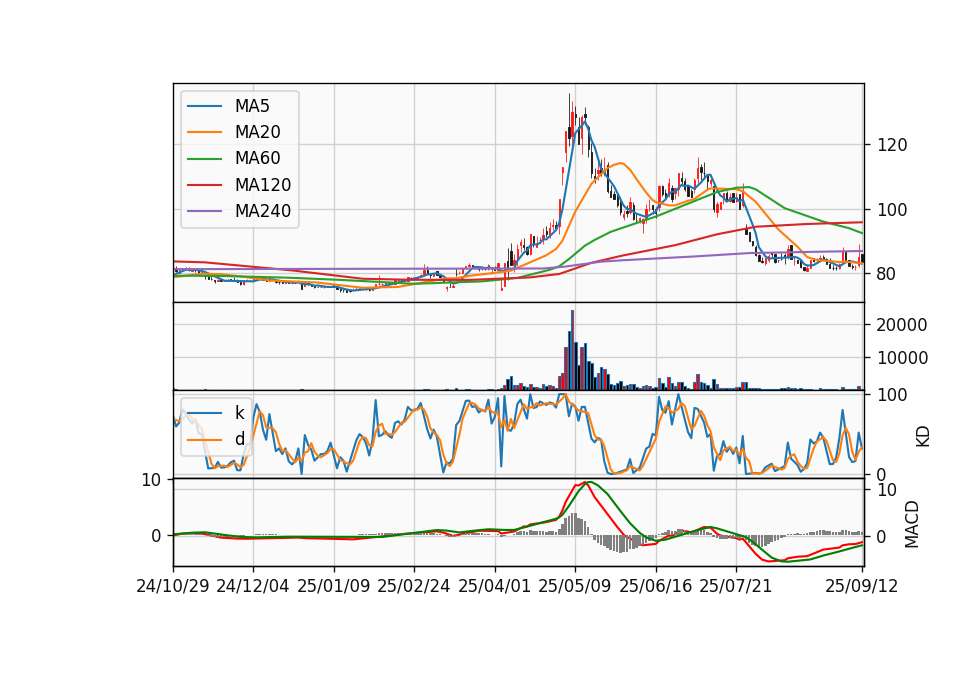The width and height of the screenshot is (960, 690).
Task: Click the green MA60 legend line swatch
Action: tap(204, 159)
